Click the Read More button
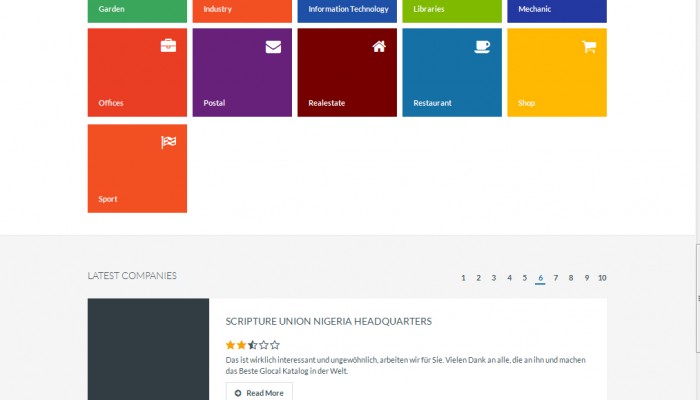This screenshot has width=700, height=400. click(259, 391)
